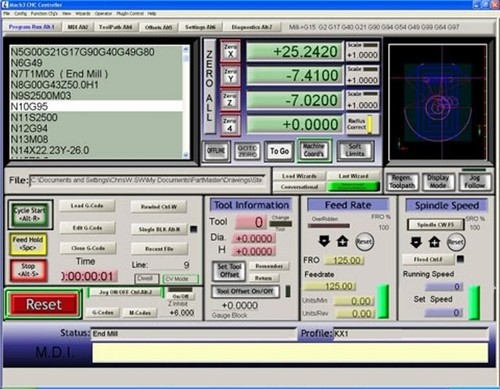Click the Zero Y axis button

(x=230, y=76)
